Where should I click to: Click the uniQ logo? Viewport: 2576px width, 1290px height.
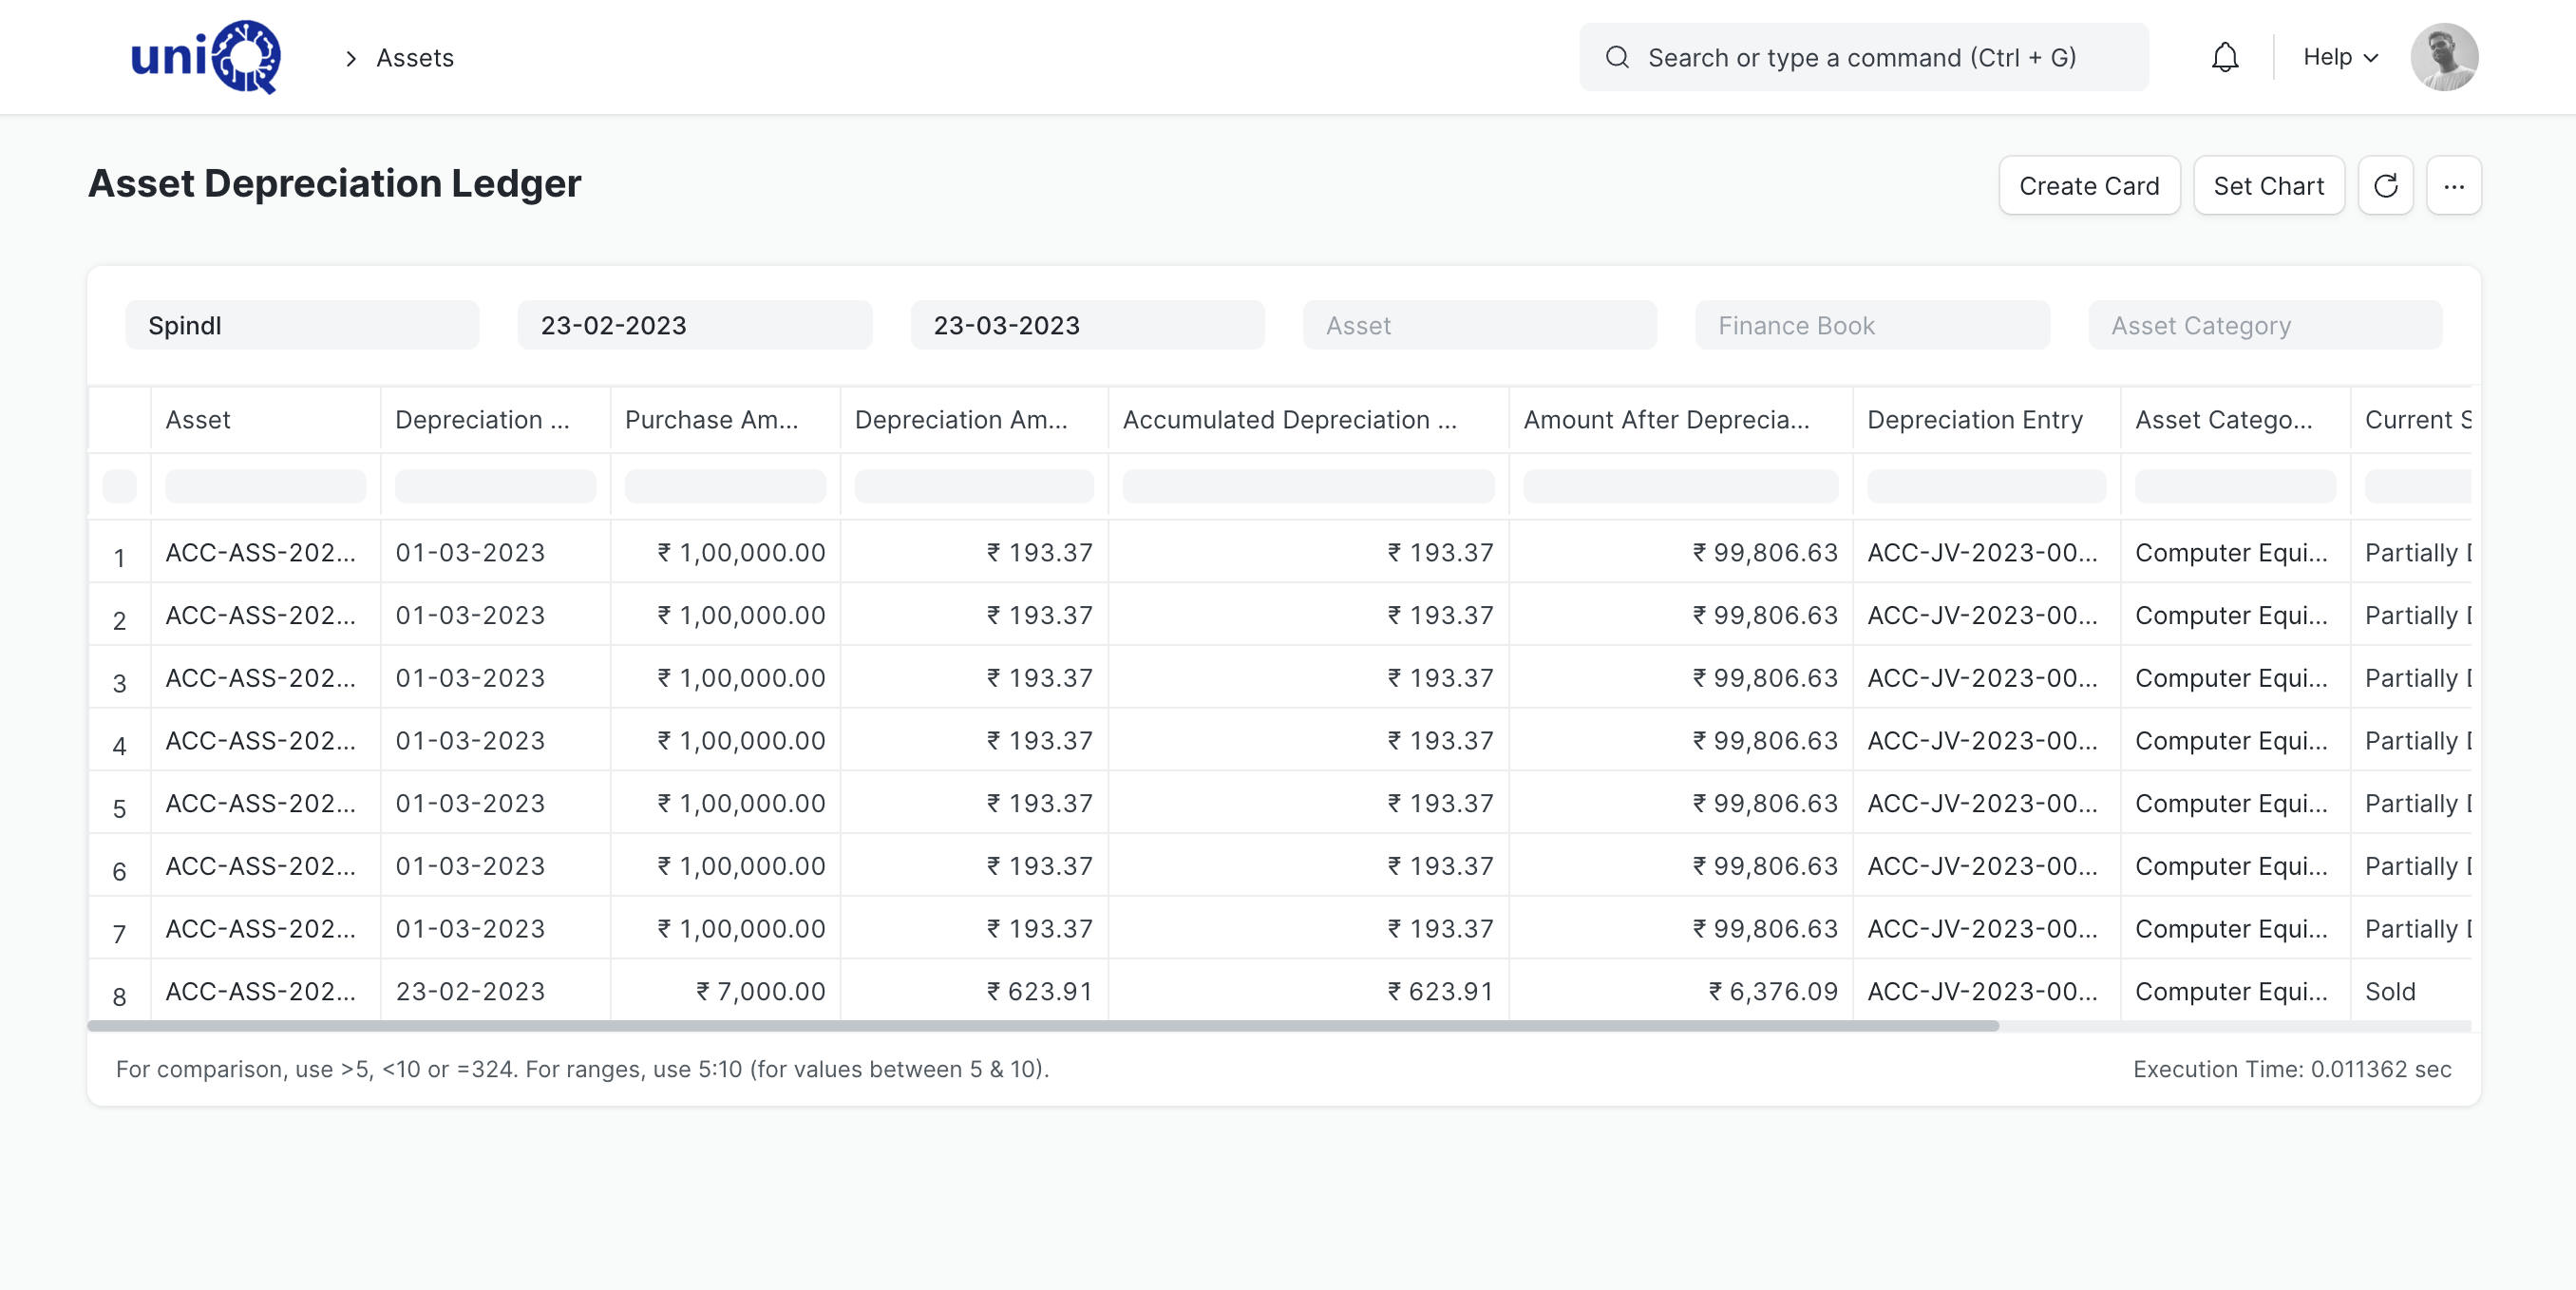click(x=206, y=57)
